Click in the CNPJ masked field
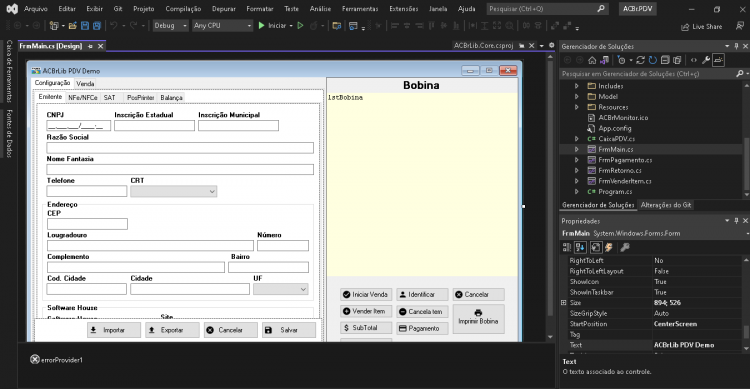This screenshot has width=750, height=389. pyautogui.click(x=78, y=126)
